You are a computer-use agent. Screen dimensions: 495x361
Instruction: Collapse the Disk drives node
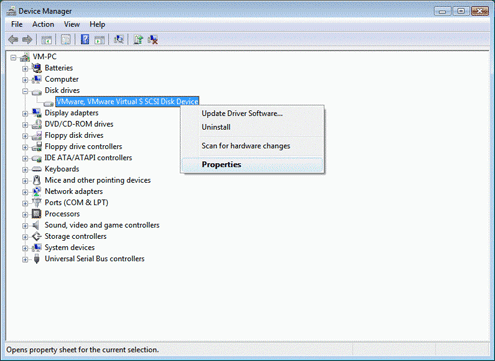(x=25, y=91)
